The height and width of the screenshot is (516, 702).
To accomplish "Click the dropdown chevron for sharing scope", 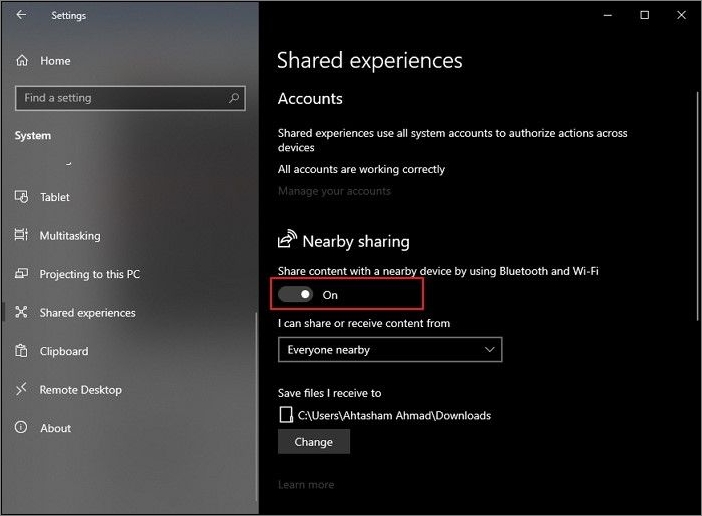I will click(489, 350).
